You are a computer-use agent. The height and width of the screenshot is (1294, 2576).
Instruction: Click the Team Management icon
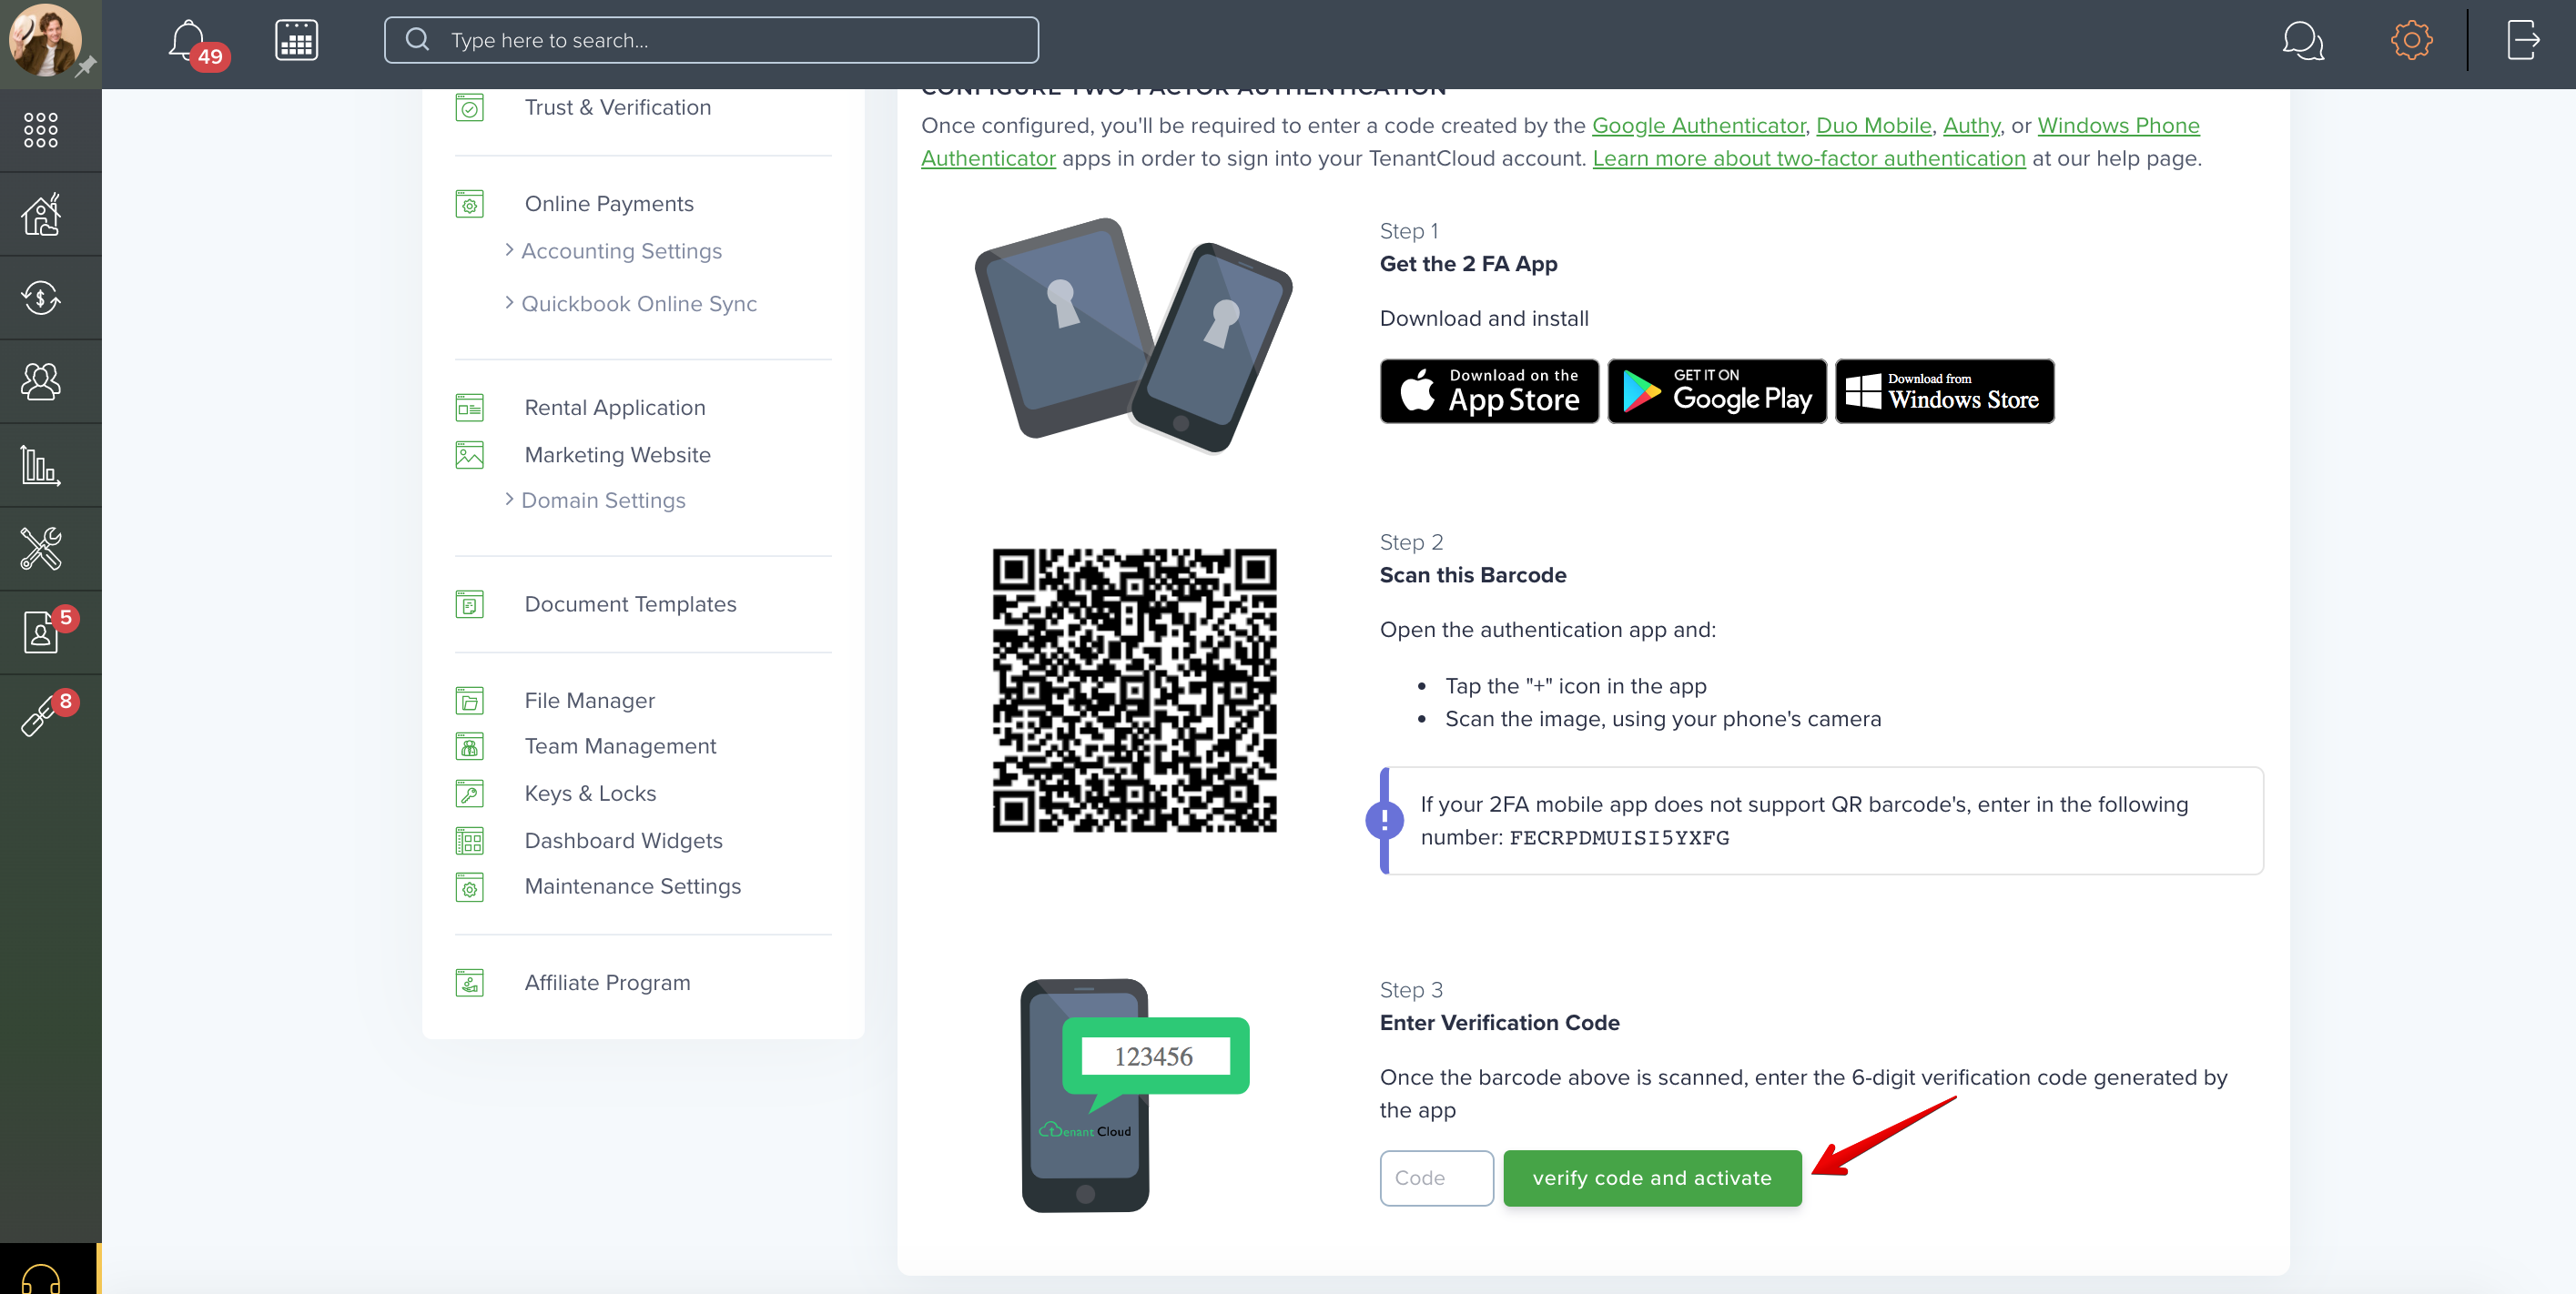coord(469,747)
